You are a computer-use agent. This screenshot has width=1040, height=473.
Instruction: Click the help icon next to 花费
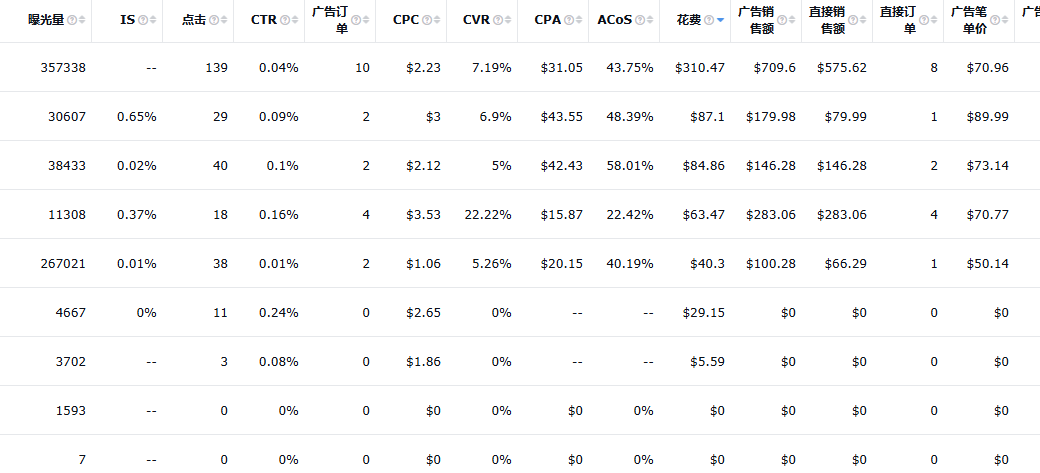[x=710, y=20]
